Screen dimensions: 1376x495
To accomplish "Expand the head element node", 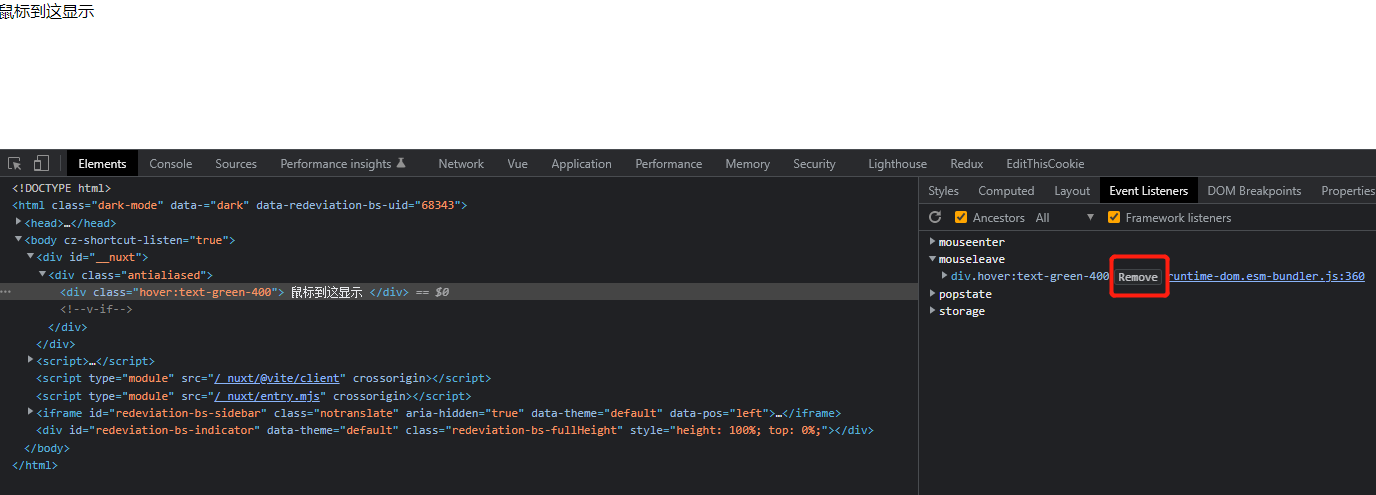I will [19, 223].
